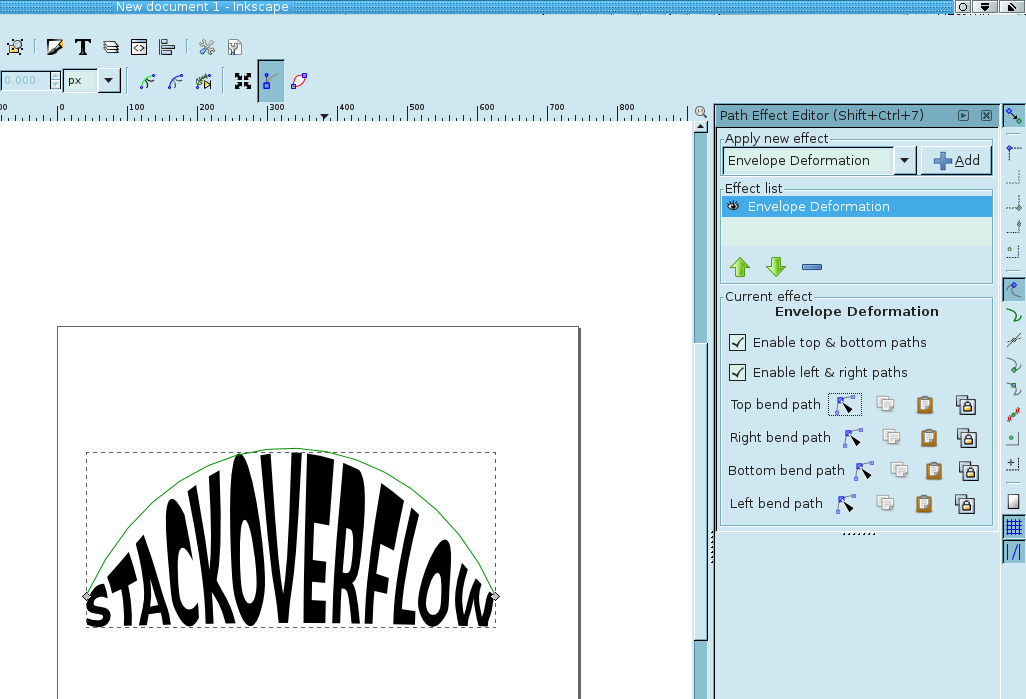
Task: Click the STACKOVERFLOW text object
Action: (290, 541)
